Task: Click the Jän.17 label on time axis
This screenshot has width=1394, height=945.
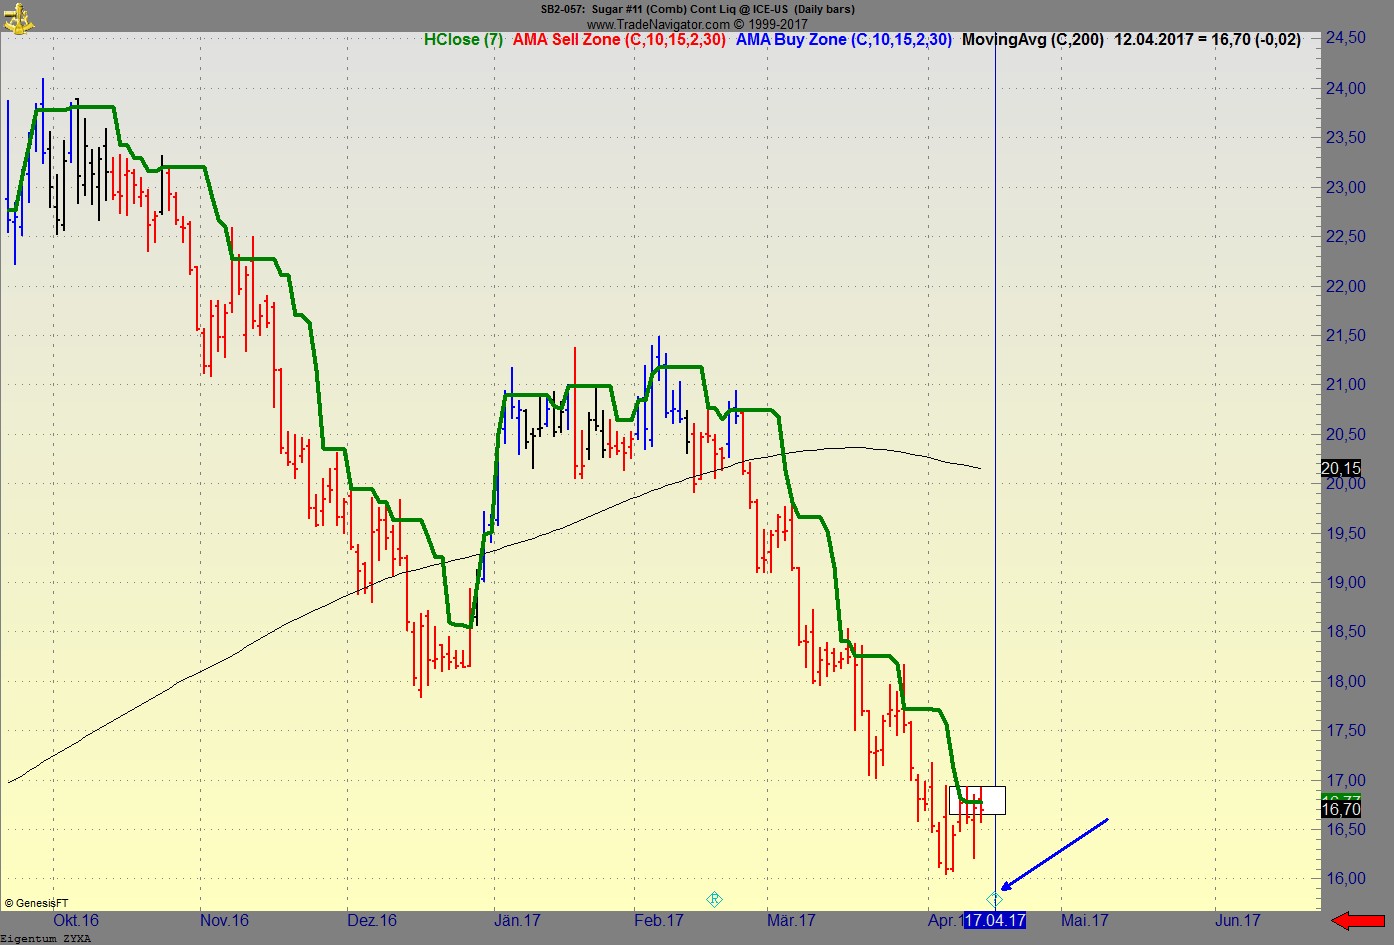Action: pyautogui.click(x=517, y=920)
